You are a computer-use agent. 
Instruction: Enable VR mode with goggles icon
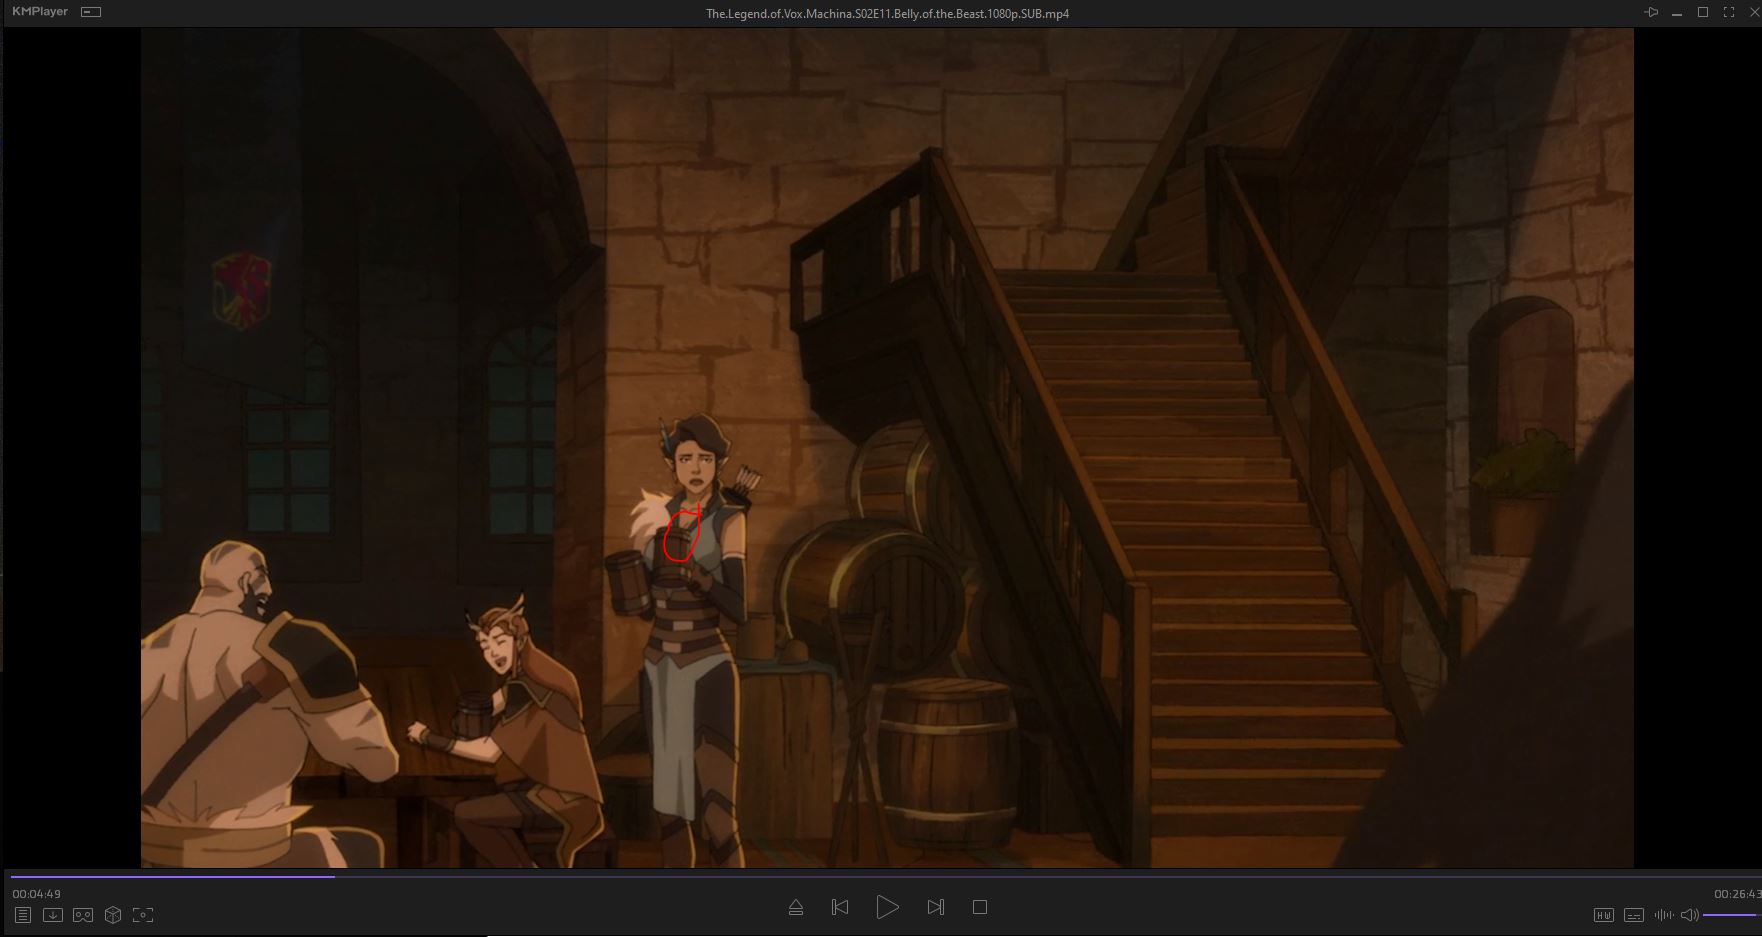point(83,915)
